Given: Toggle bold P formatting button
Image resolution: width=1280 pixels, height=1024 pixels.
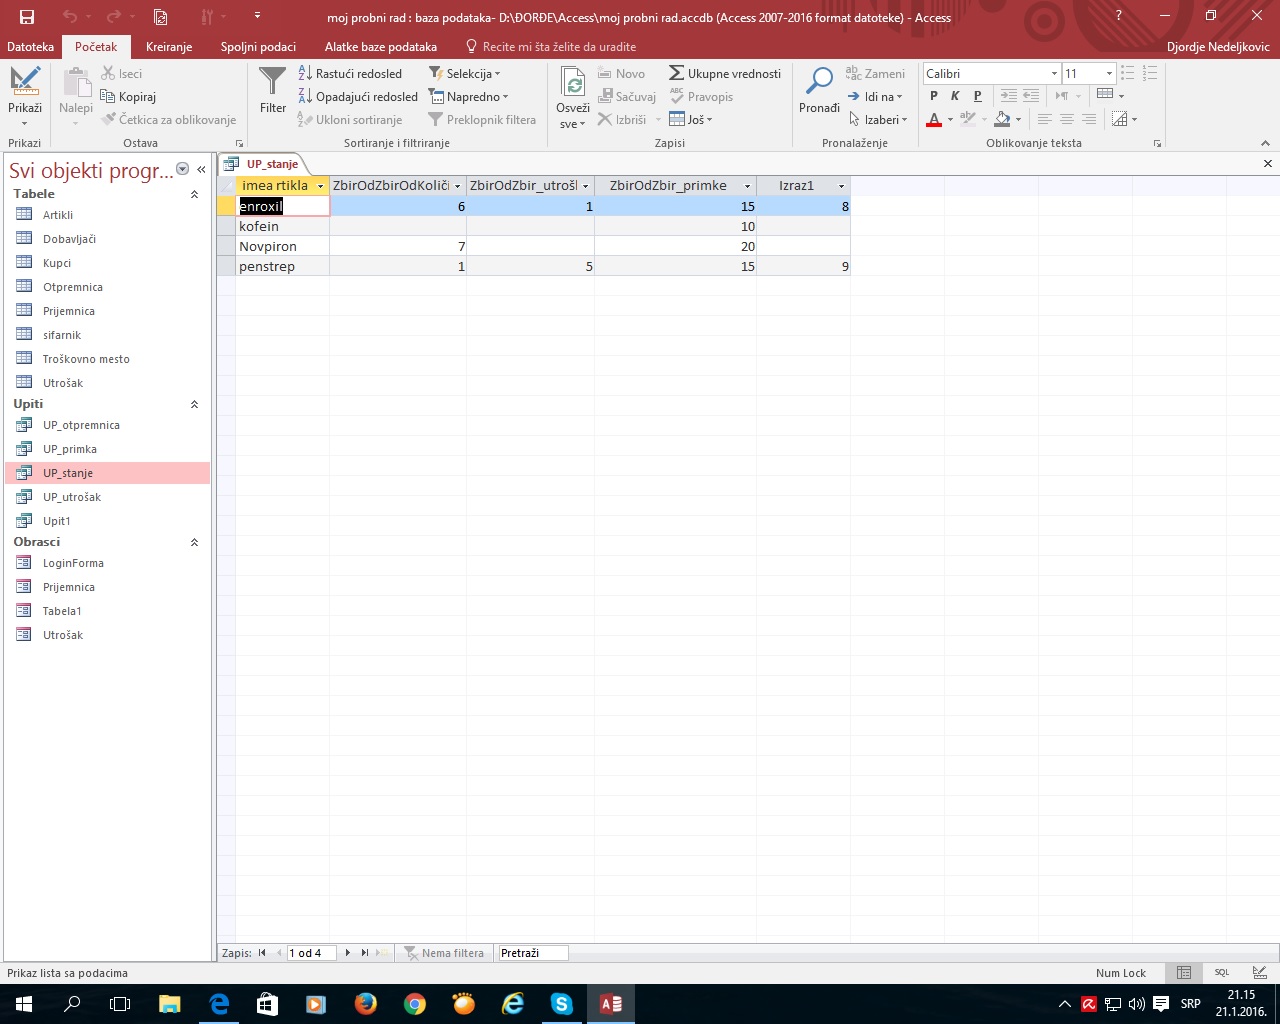Looking at the screenshot, I should tap(934, 96).
